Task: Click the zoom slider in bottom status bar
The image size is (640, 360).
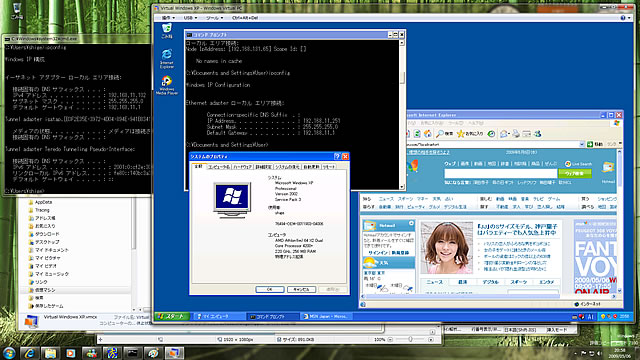Action: click(x=410, y=339)
